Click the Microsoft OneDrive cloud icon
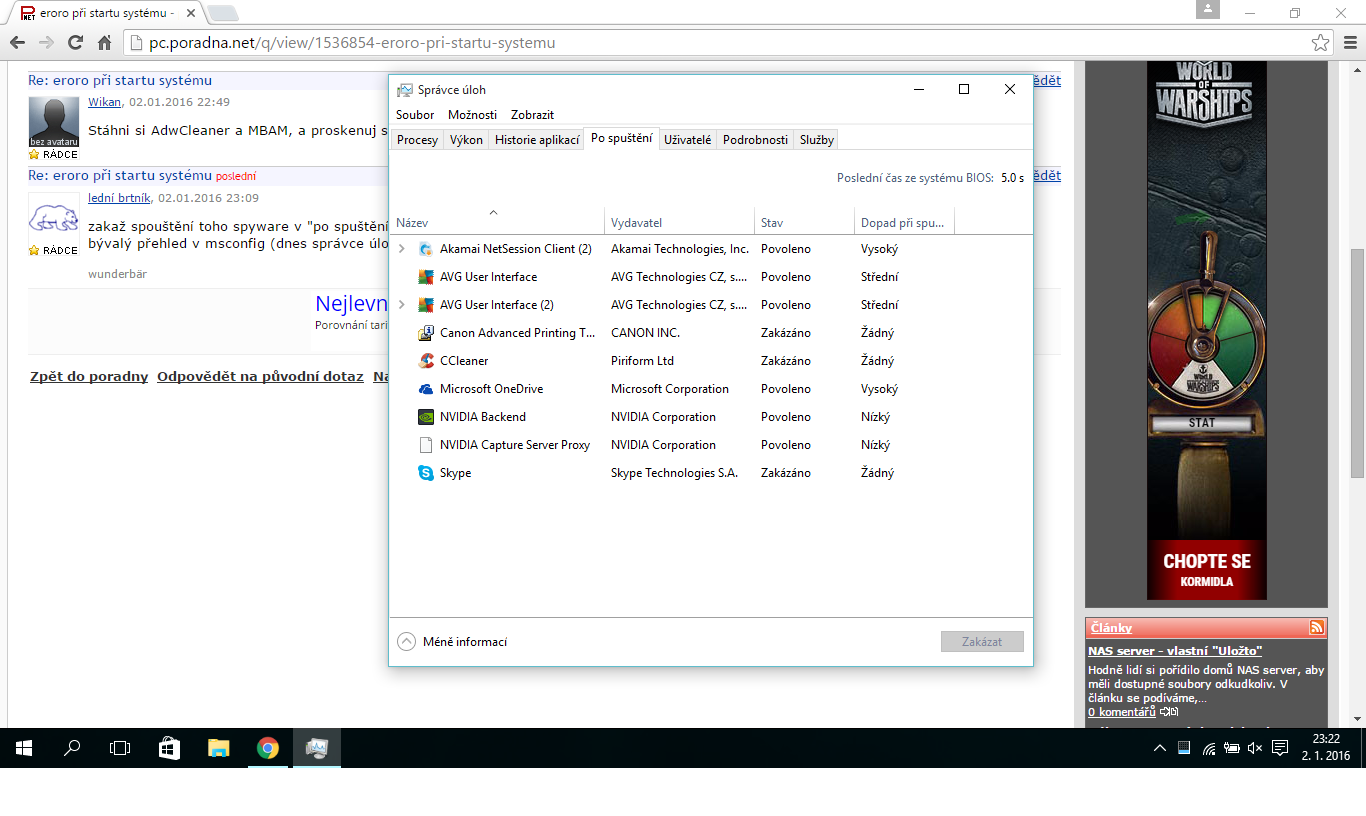This screenshot has height=816, width=1366. (426, 389)
